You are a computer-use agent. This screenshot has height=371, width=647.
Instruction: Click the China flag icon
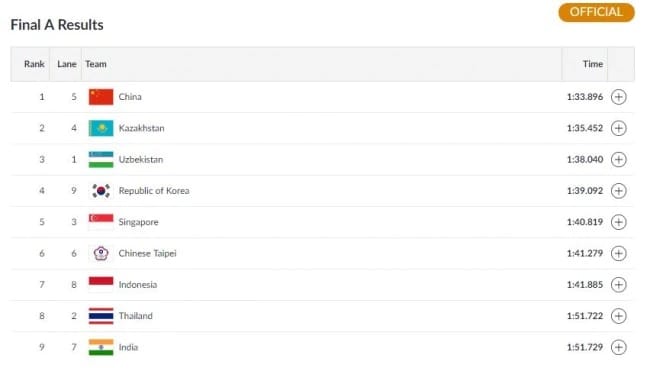pos(101,97)
